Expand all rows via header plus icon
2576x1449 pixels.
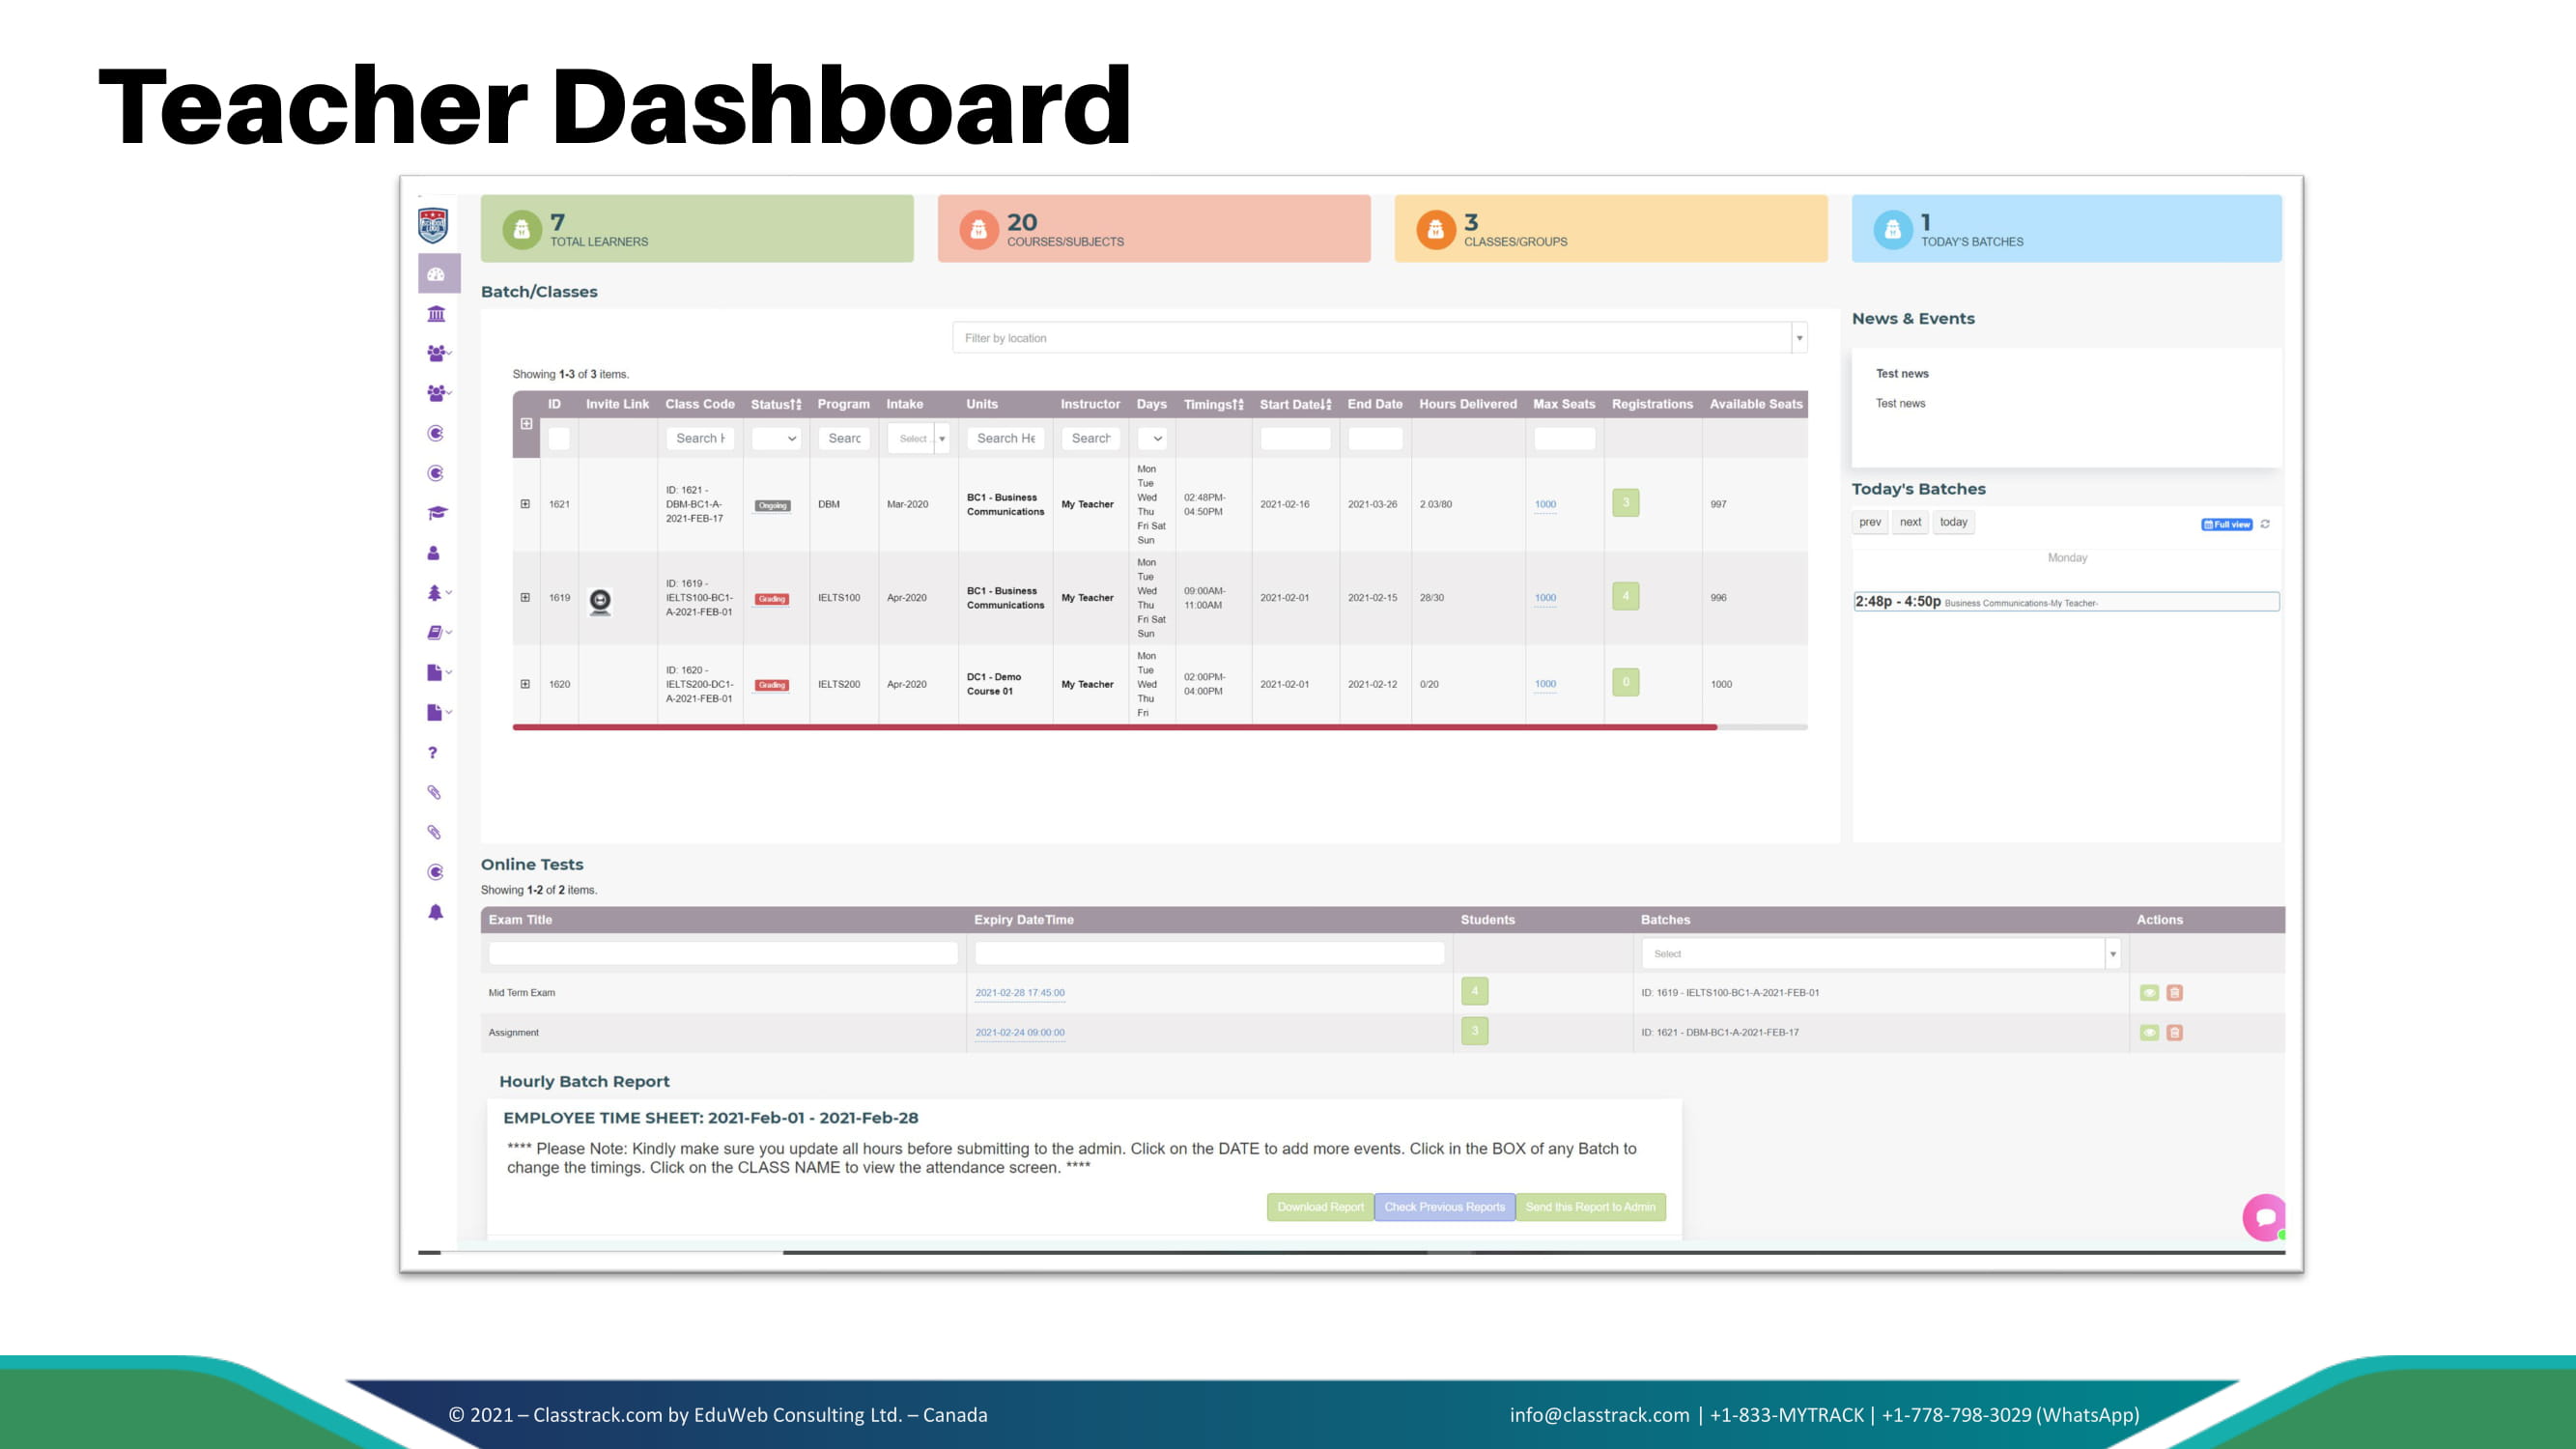coord(526,424)
